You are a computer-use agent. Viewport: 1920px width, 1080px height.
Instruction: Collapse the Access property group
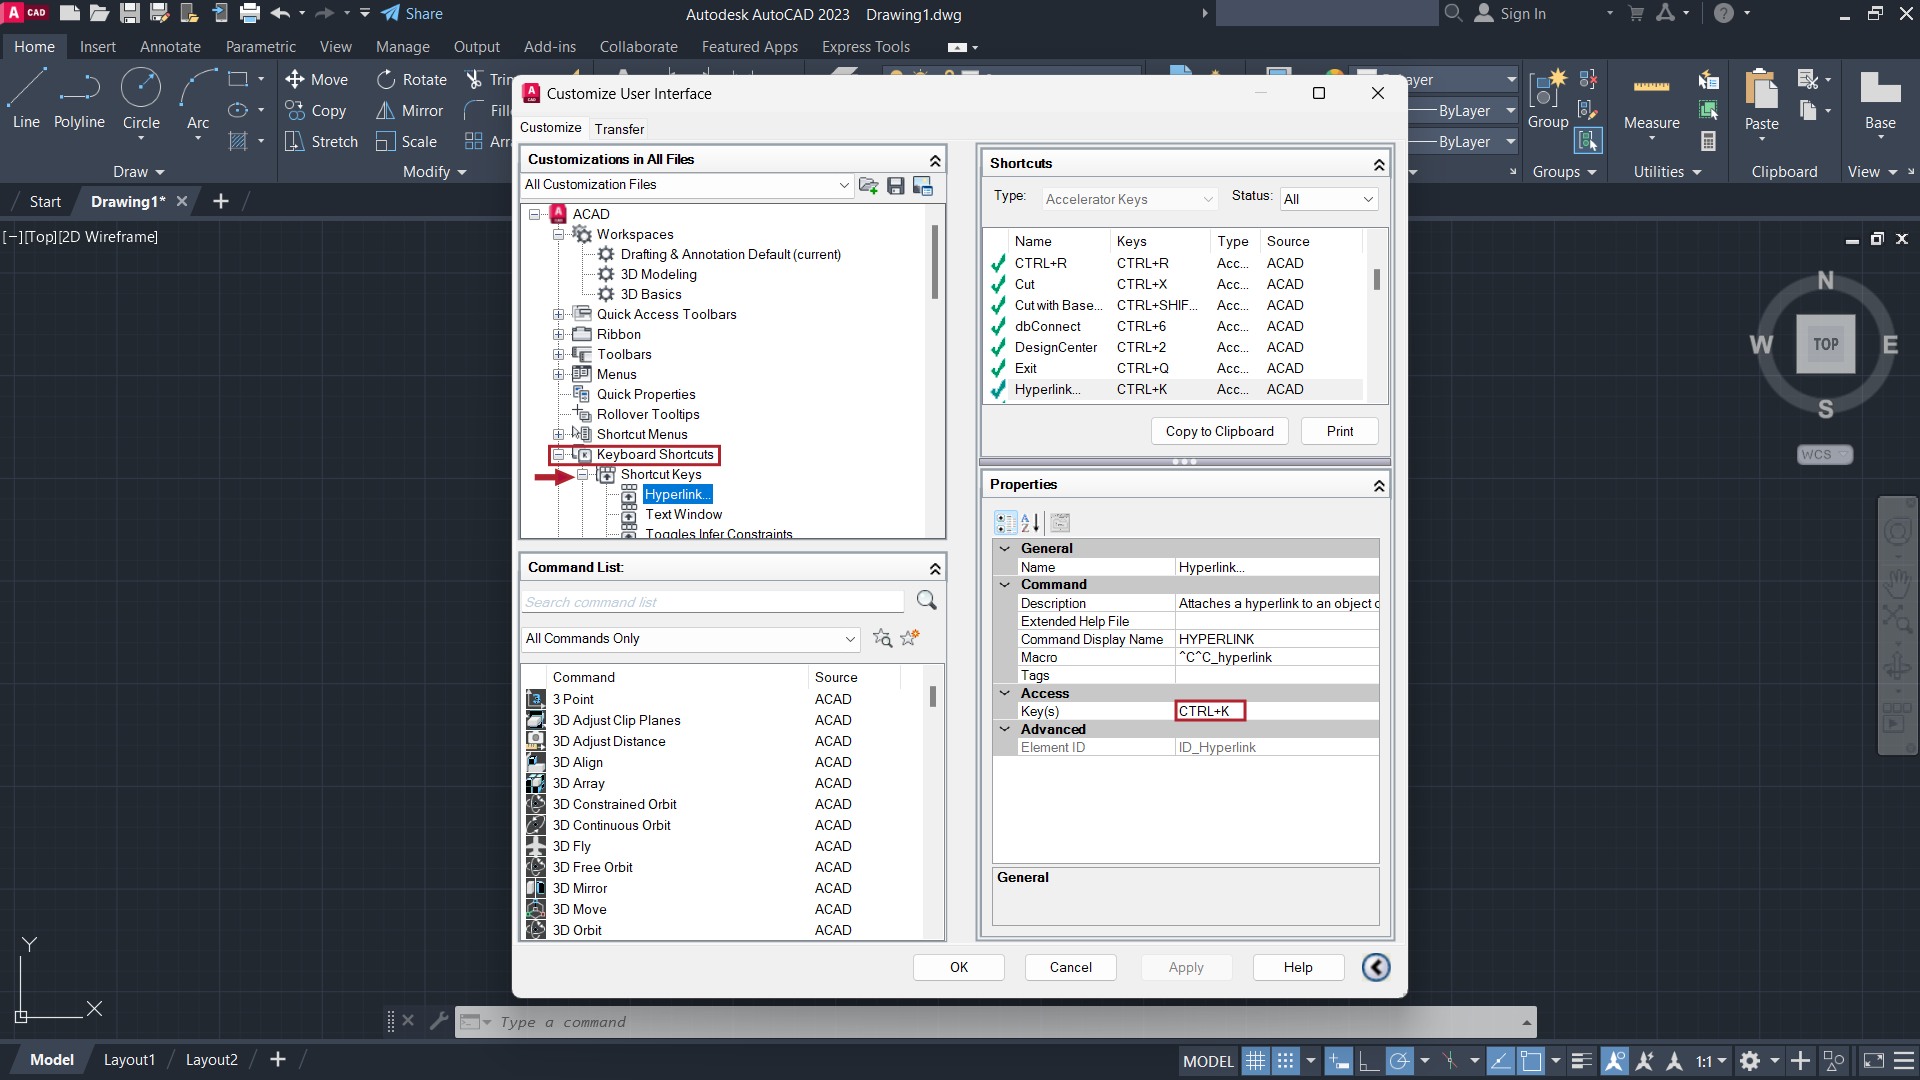(x=1005, y=693)
